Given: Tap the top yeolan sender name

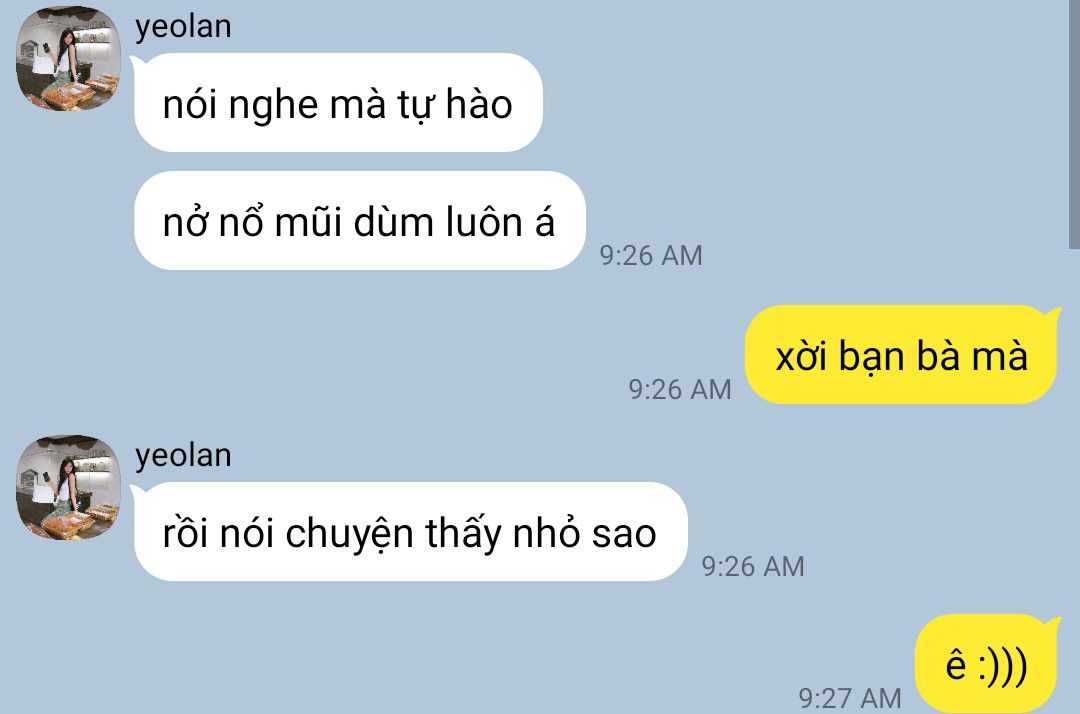Looking at the screenshot, I should 183,27.
